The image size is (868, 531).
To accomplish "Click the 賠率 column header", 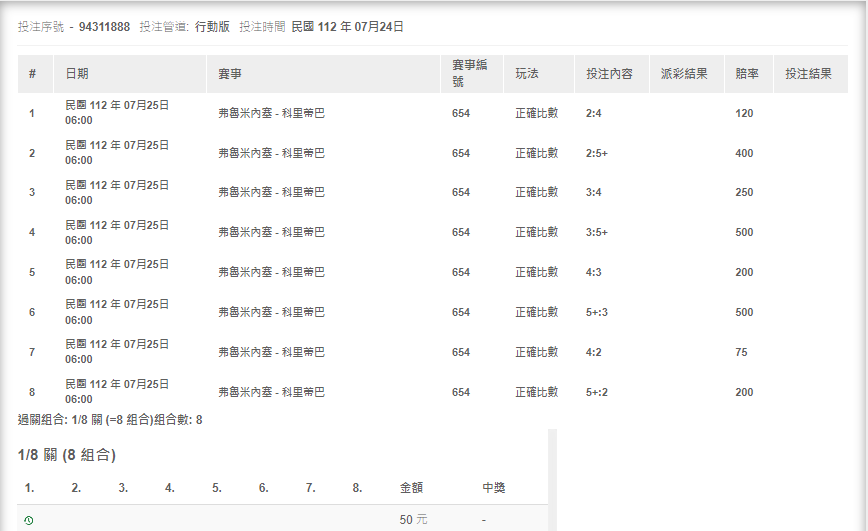I will pos(747,74).
